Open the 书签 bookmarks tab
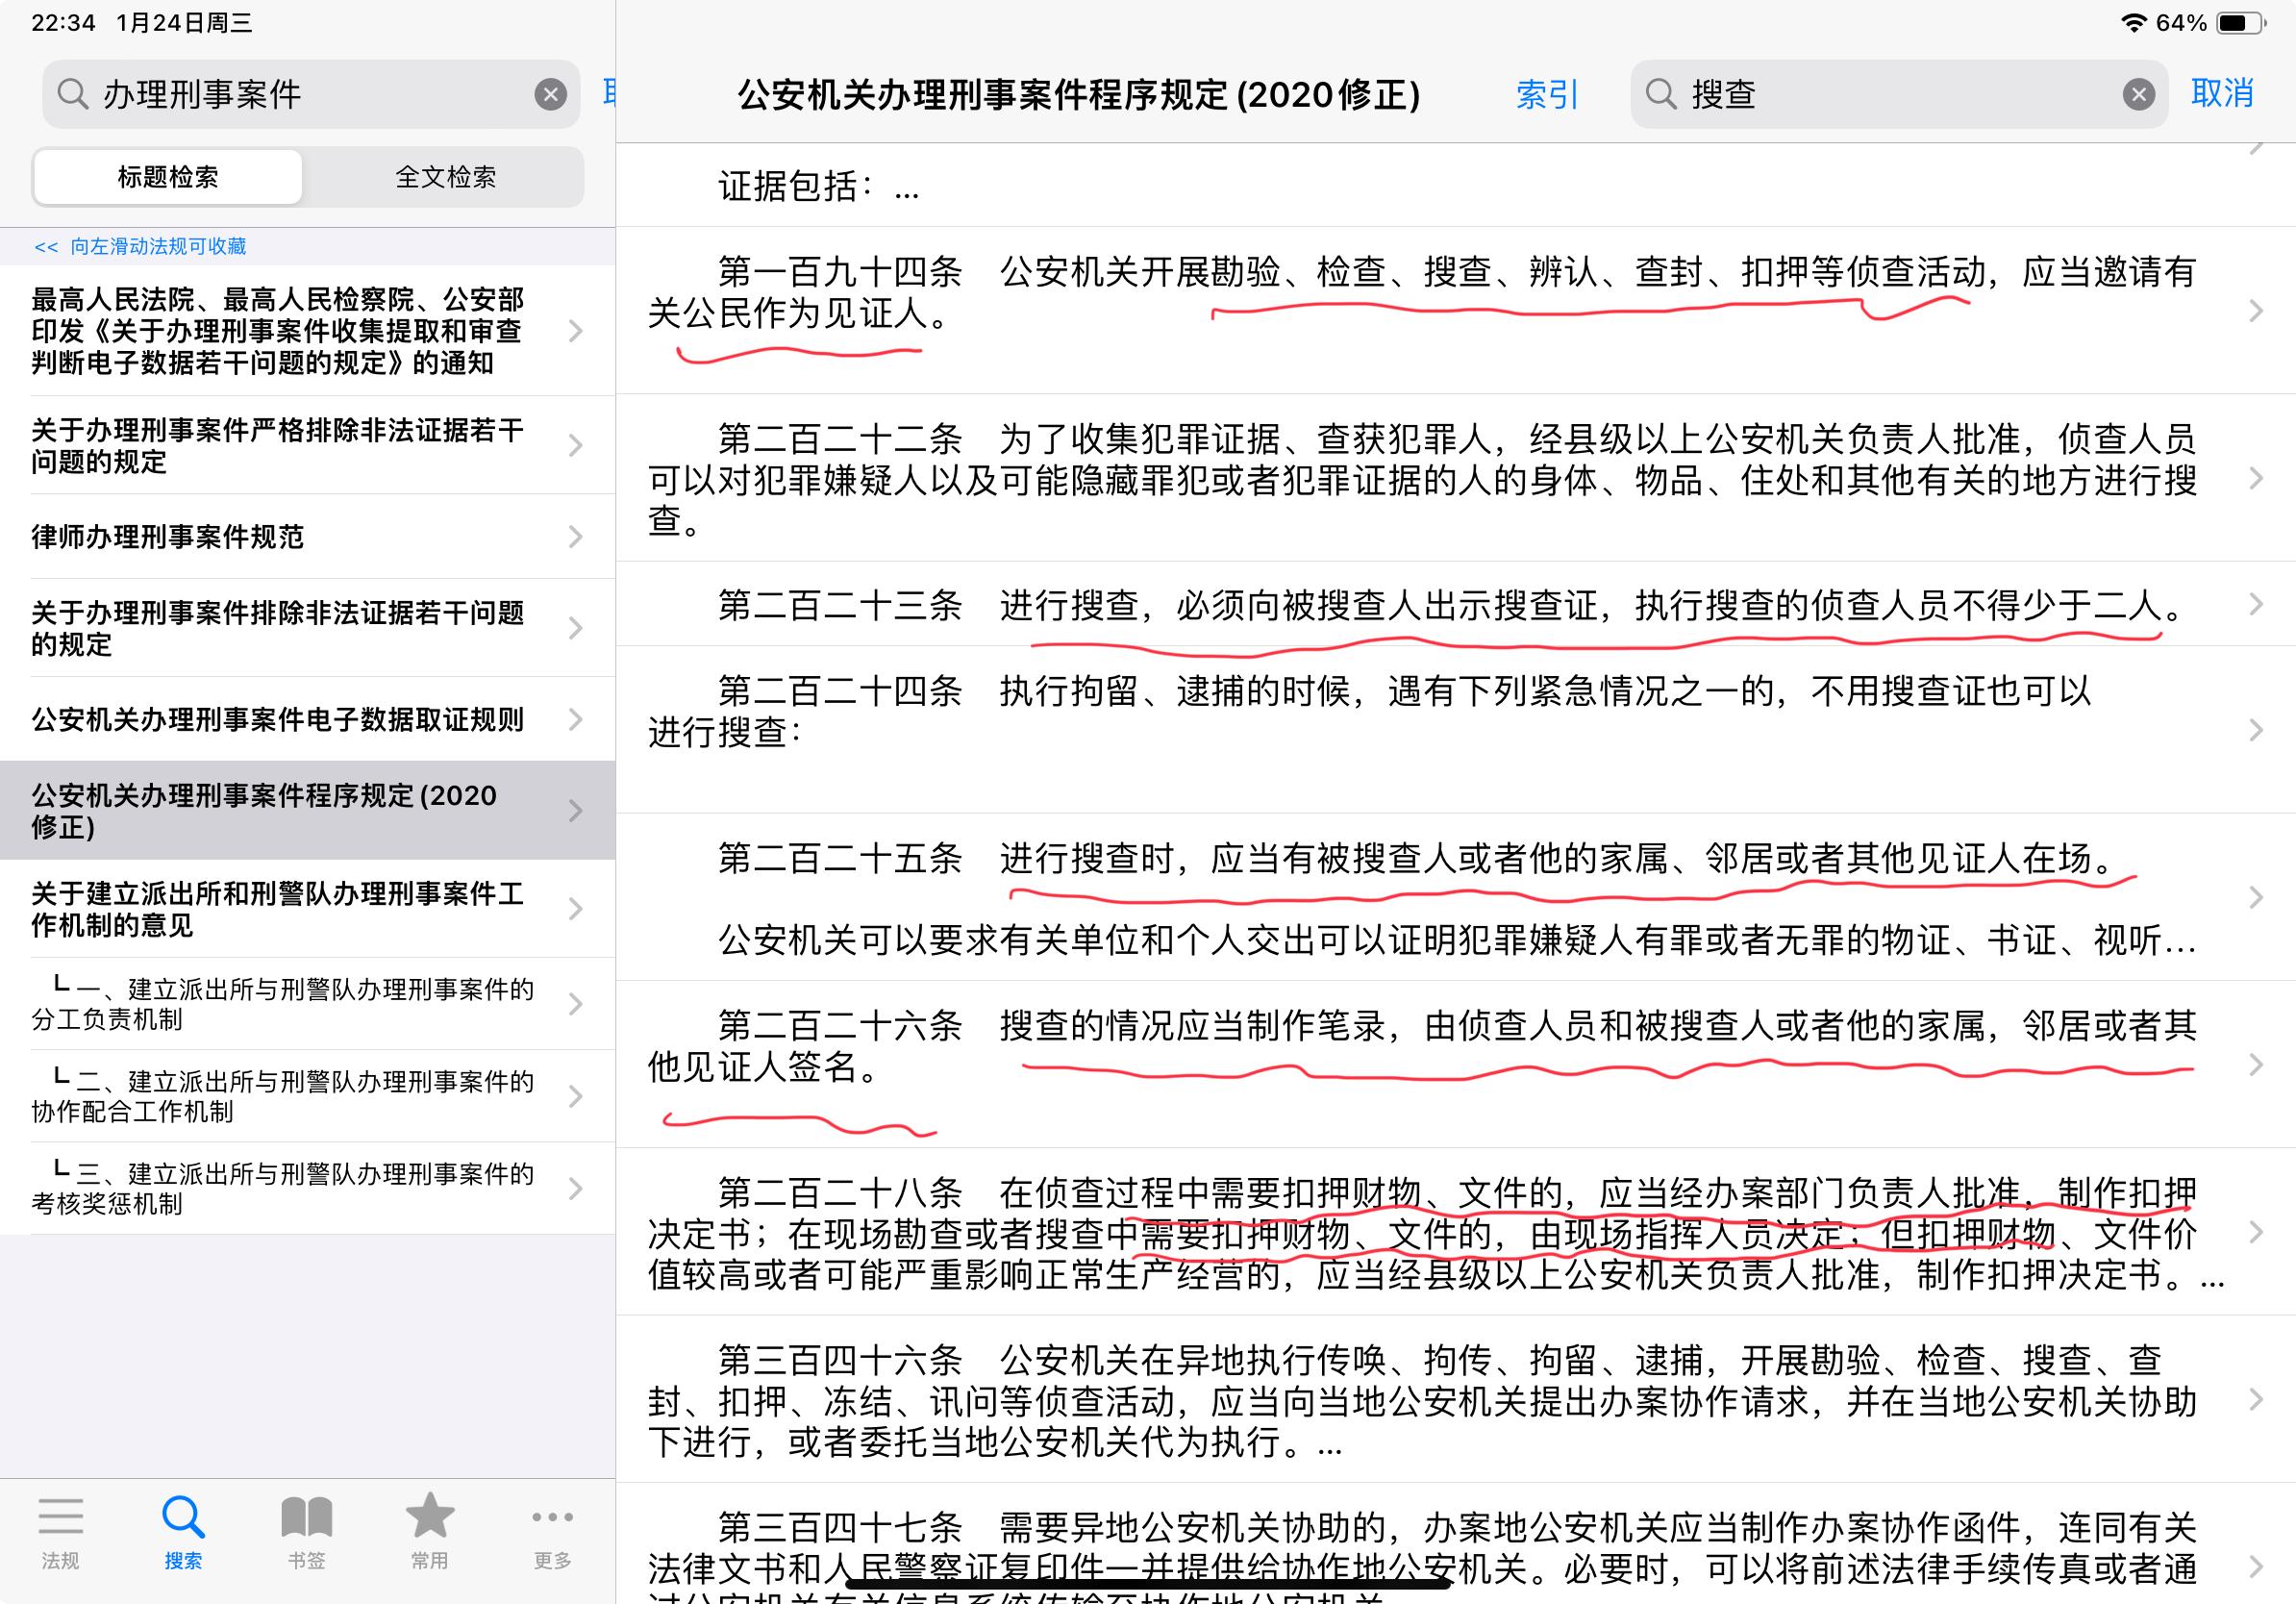Viewport: 2296px width, 1604px height. (x=306, y=1533)
